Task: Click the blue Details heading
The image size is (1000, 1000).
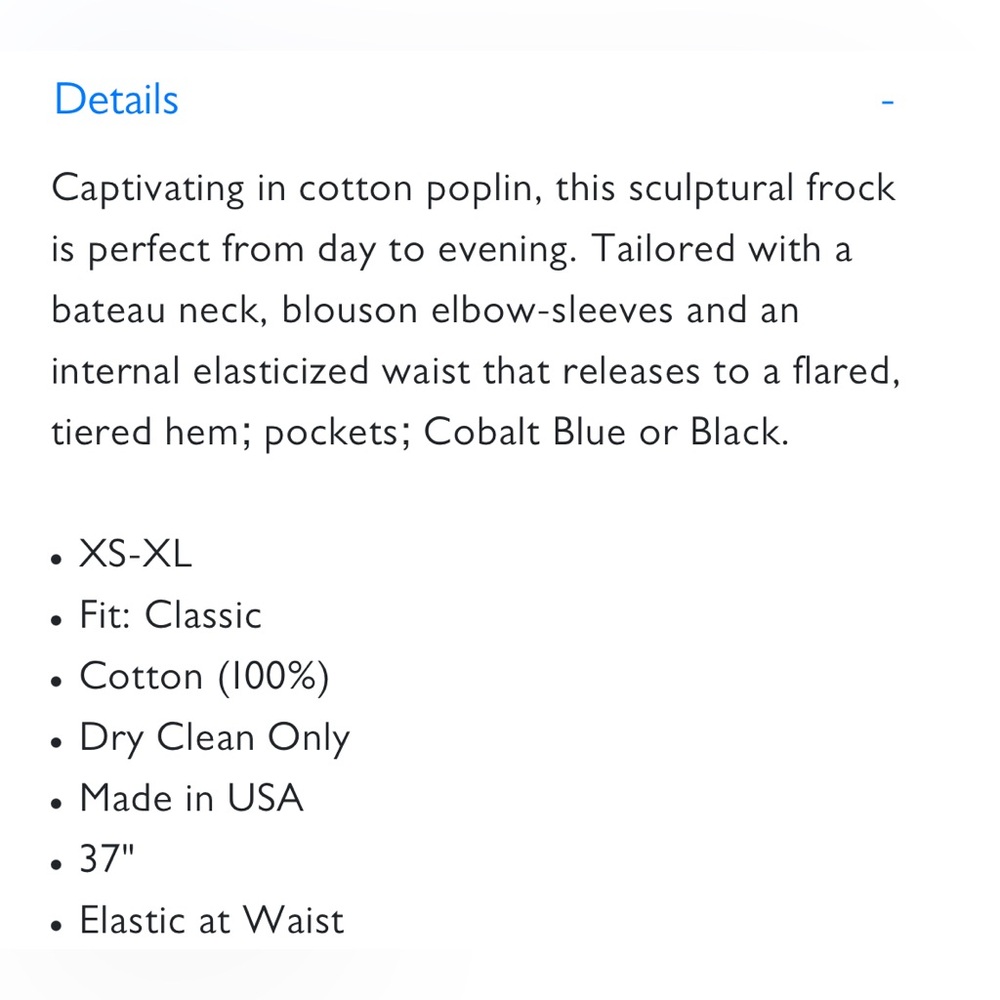Action: [116, 99]
